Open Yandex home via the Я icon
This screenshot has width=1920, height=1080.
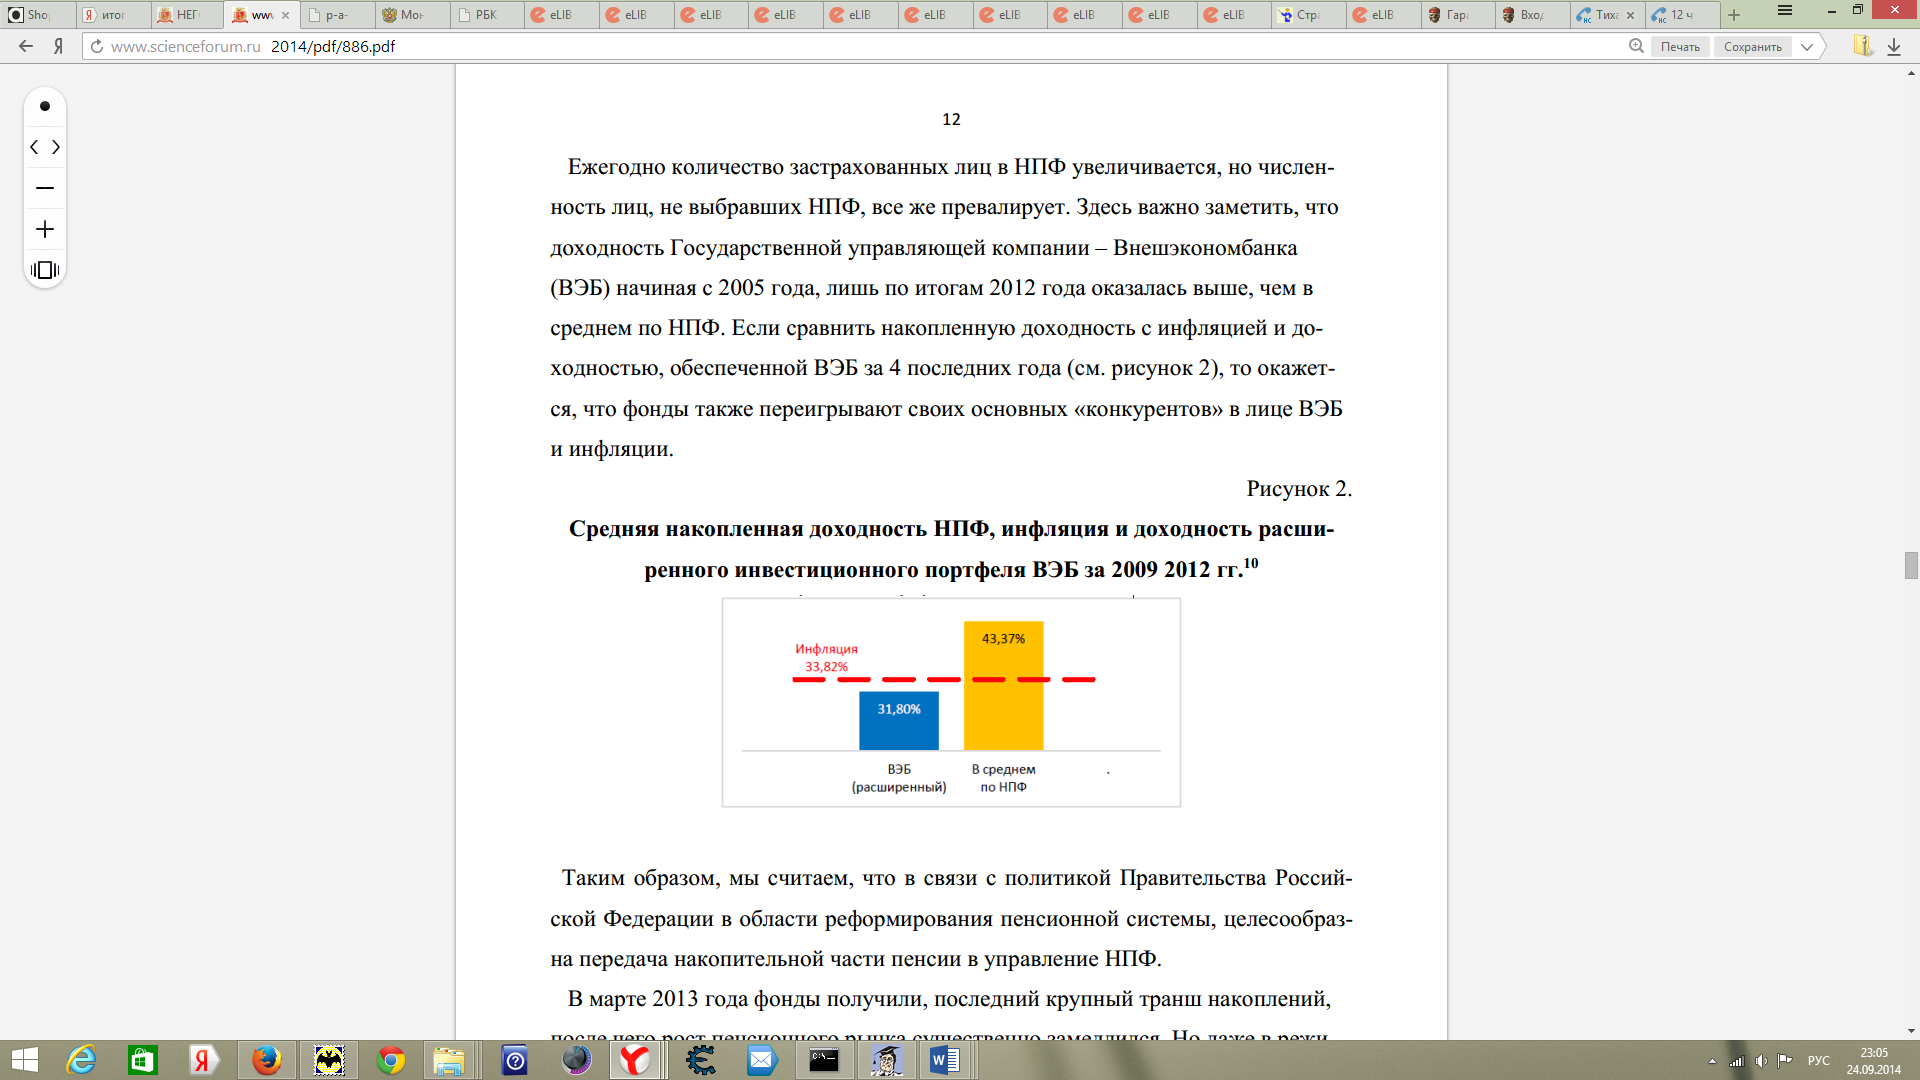(58, 46)
